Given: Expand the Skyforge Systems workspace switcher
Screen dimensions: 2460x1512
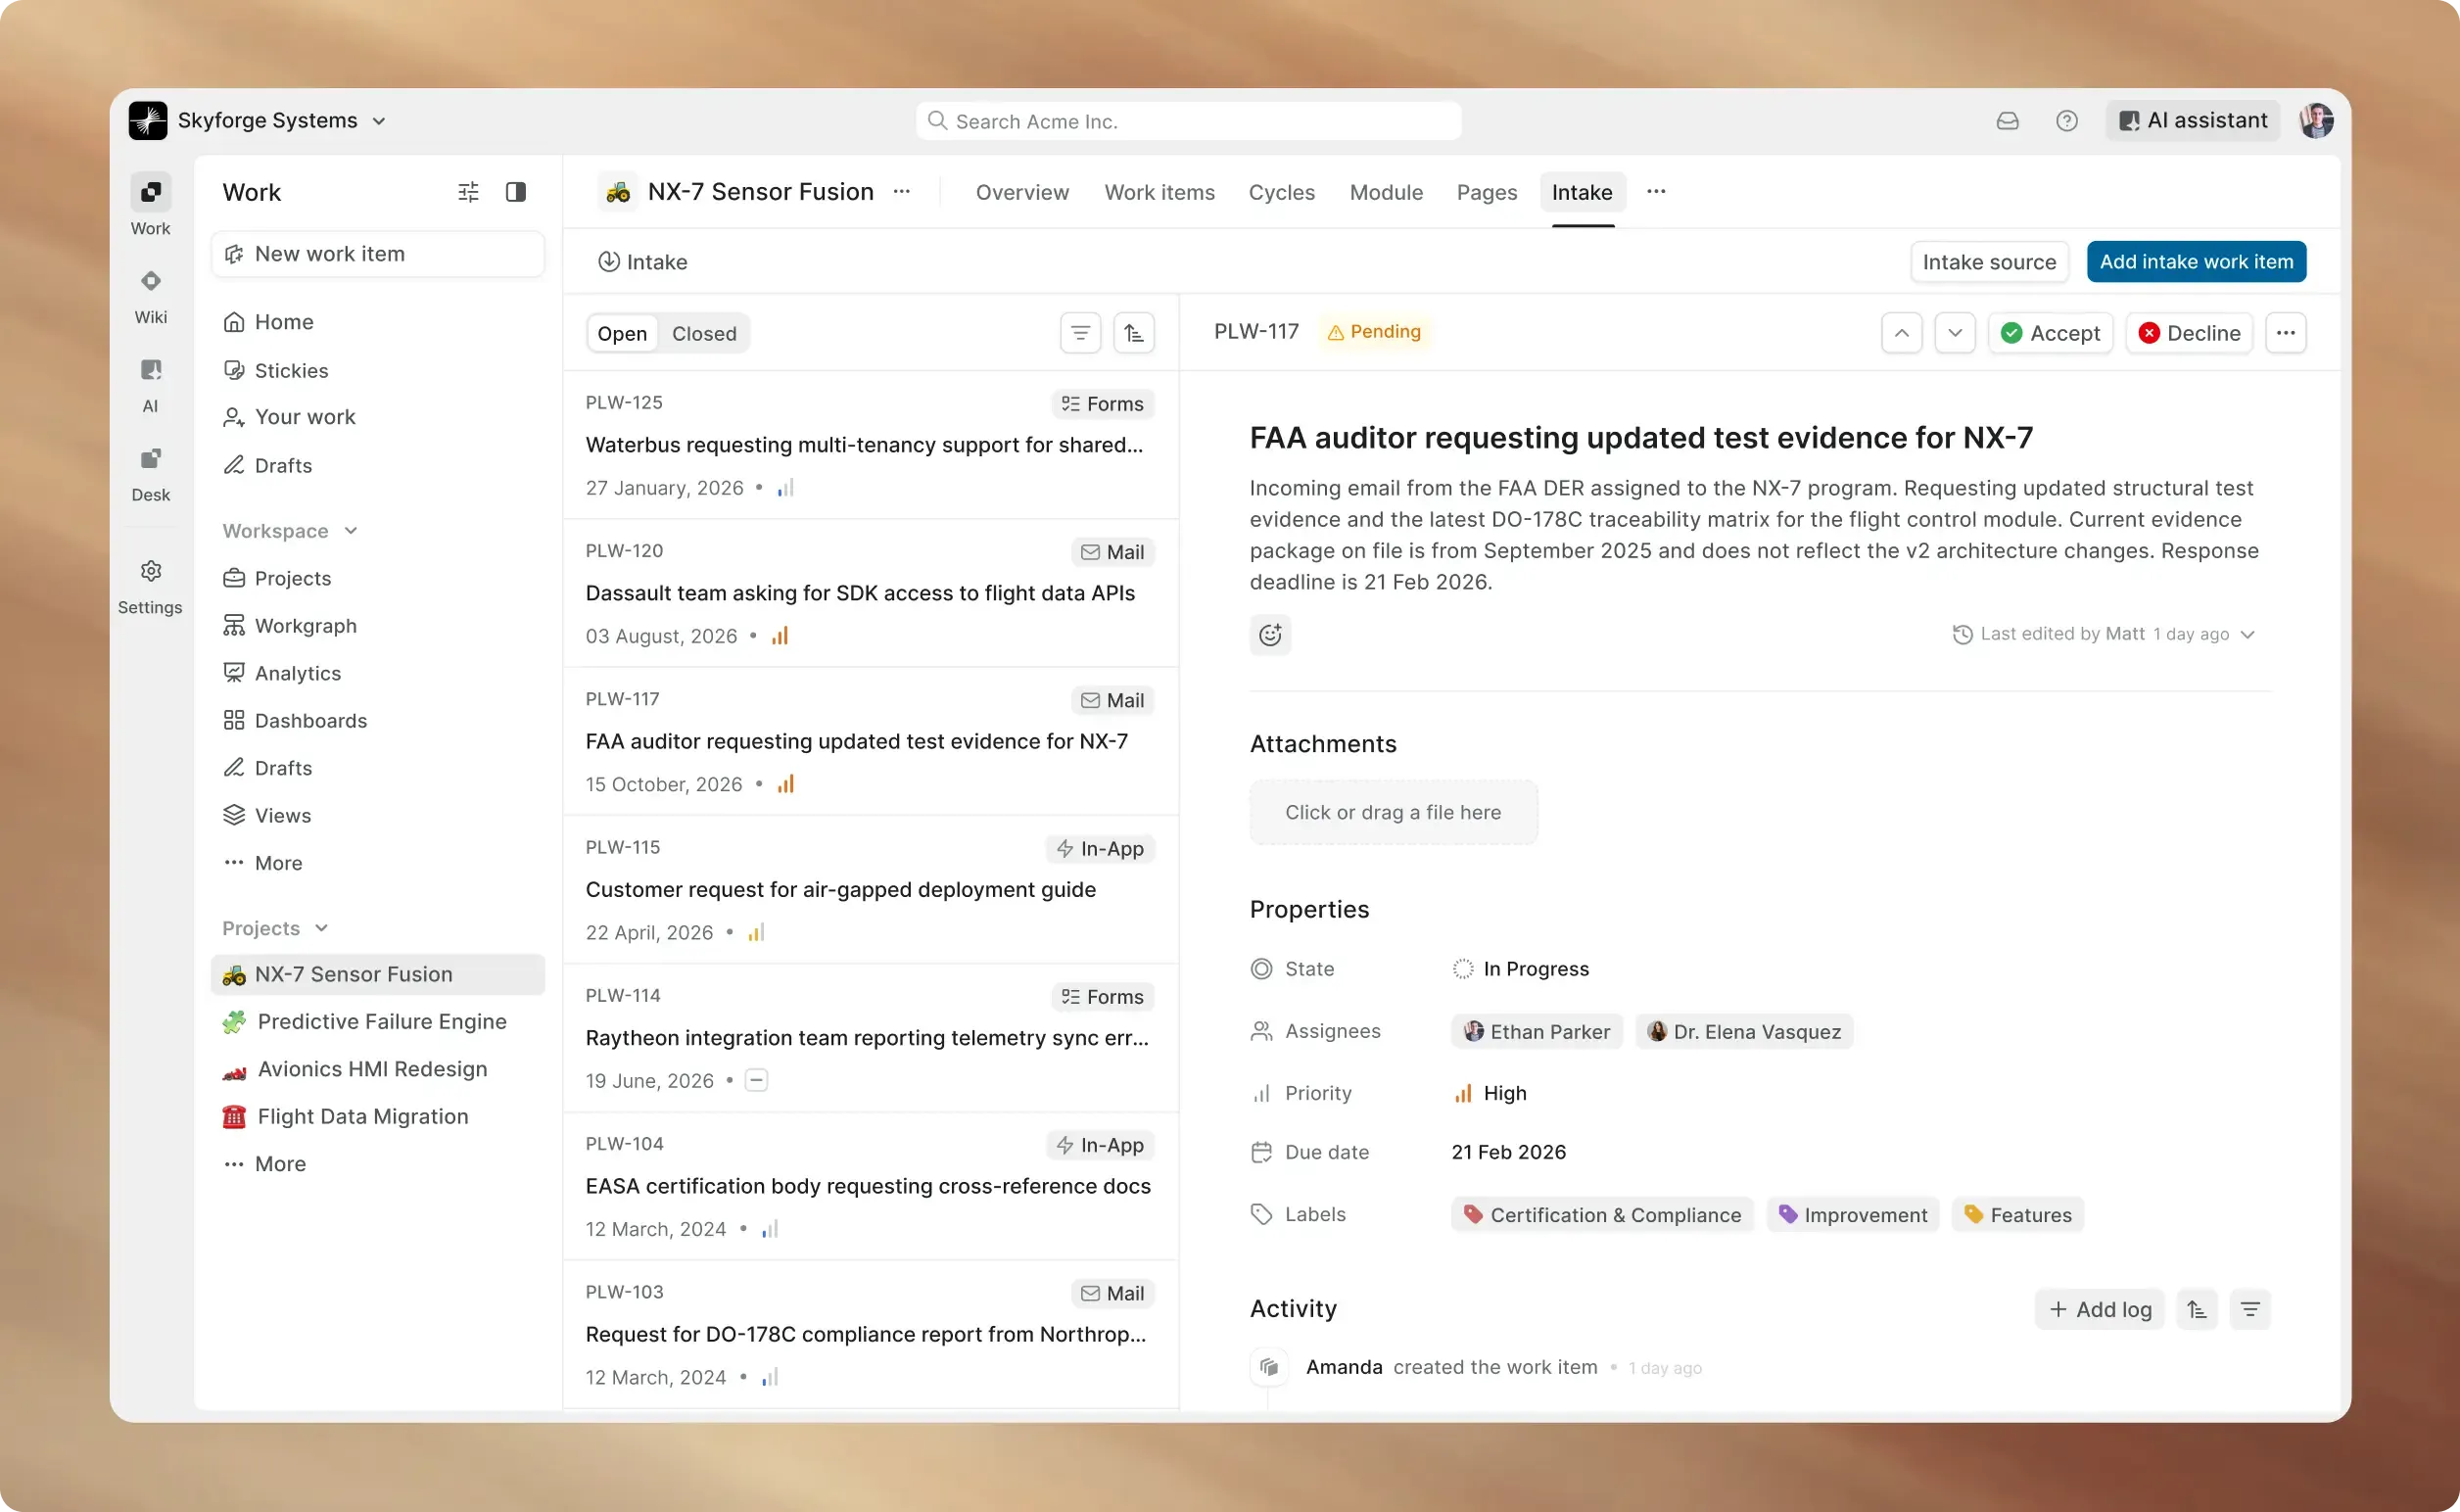Looking at the screenshot, I should point(379,121).
